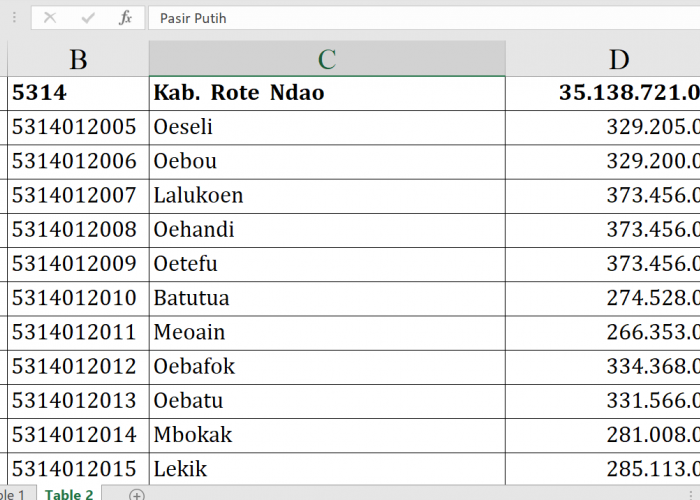
Task: Click the formula bar showing Pasir Putih
Action: 420,18
